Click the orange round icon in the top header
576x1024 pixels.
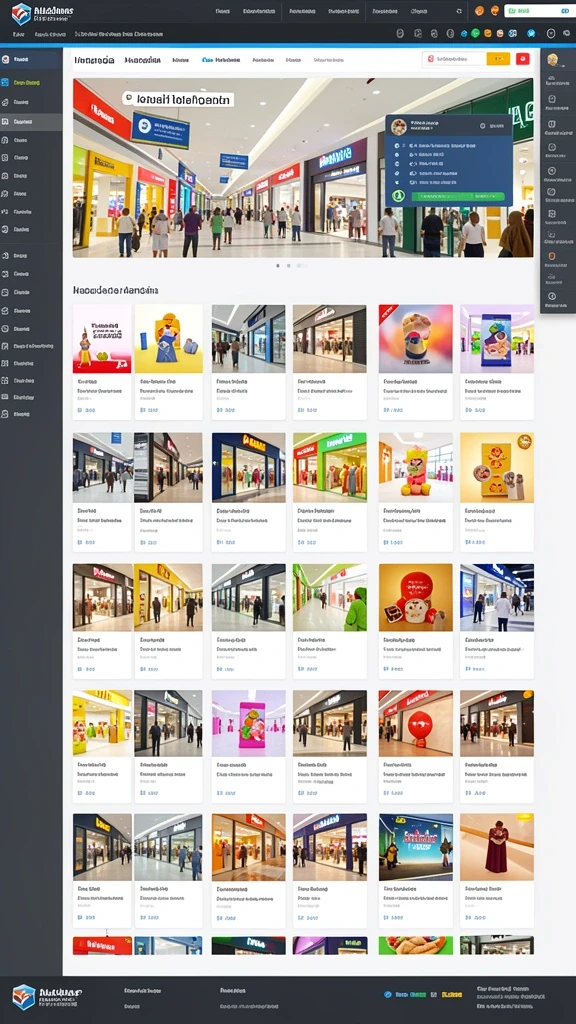click(x=479, y=11)
